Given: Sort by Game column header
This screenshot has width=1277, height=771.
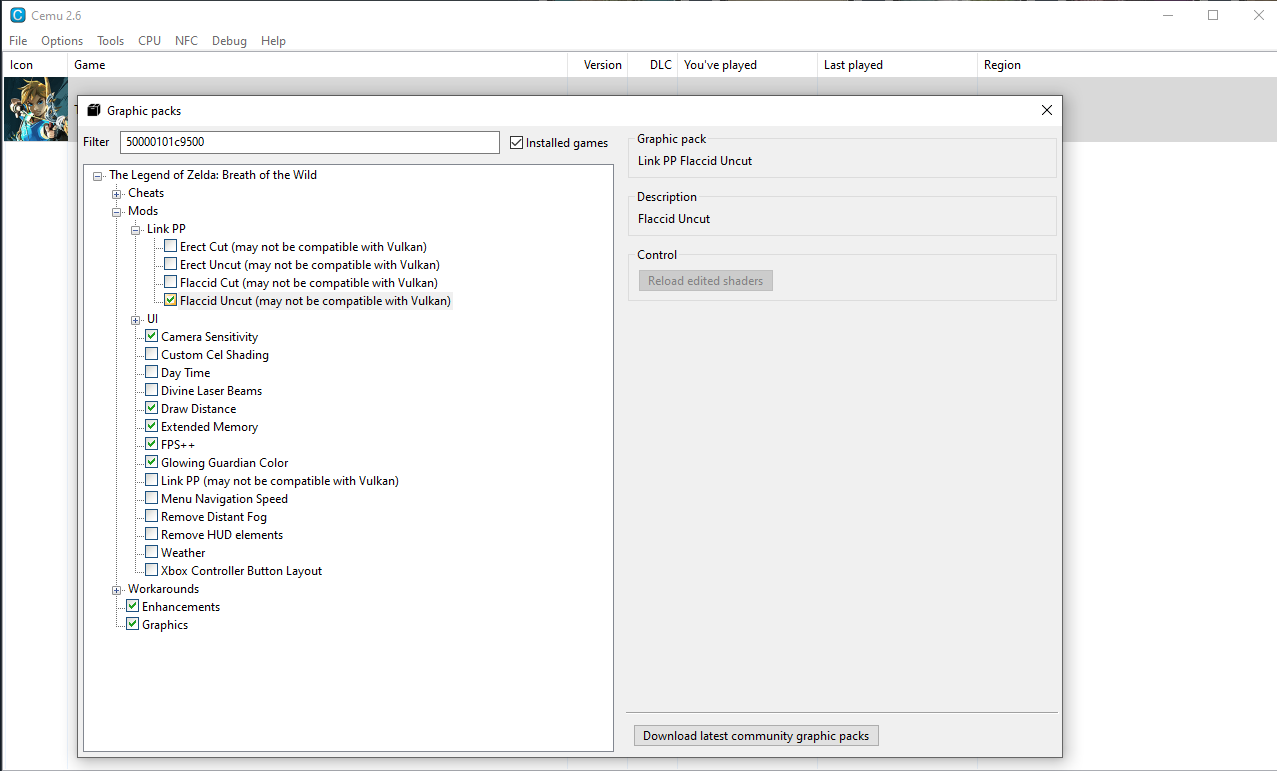Looking at the screenshot, I should point(317,65).
